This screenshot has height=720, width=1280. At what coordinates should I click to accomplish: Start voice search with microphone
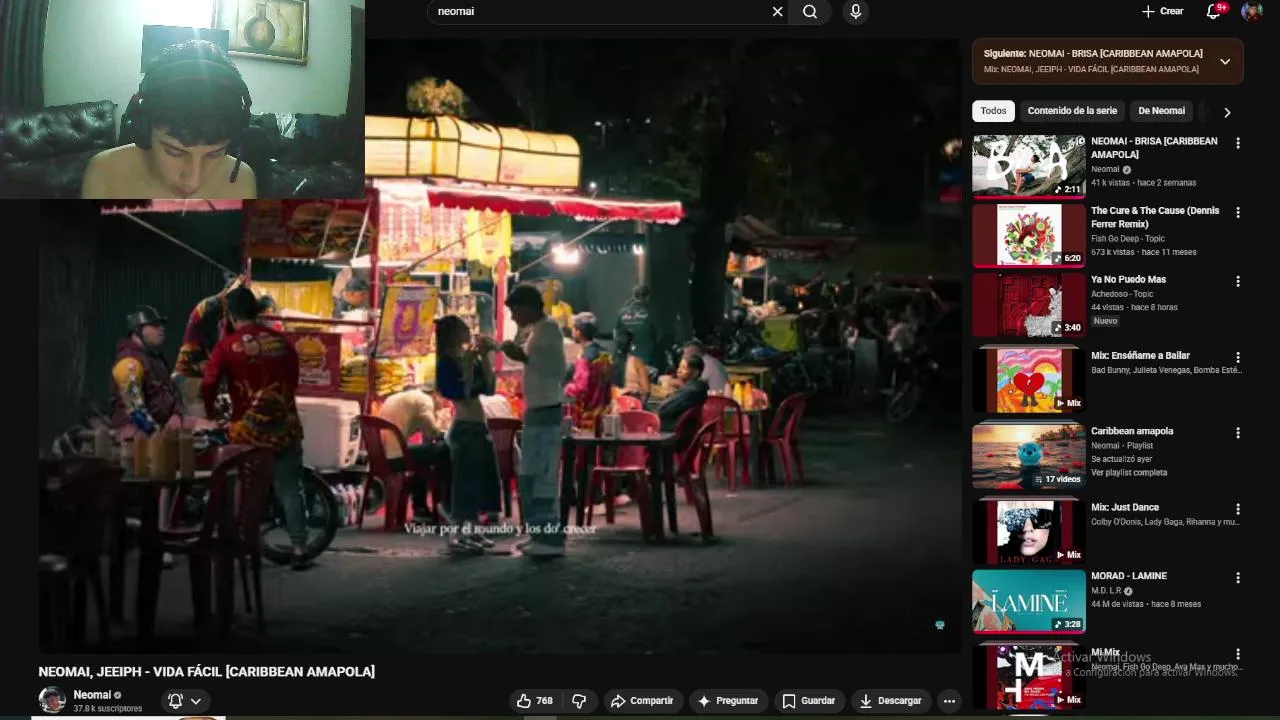[x=855, y=12]
